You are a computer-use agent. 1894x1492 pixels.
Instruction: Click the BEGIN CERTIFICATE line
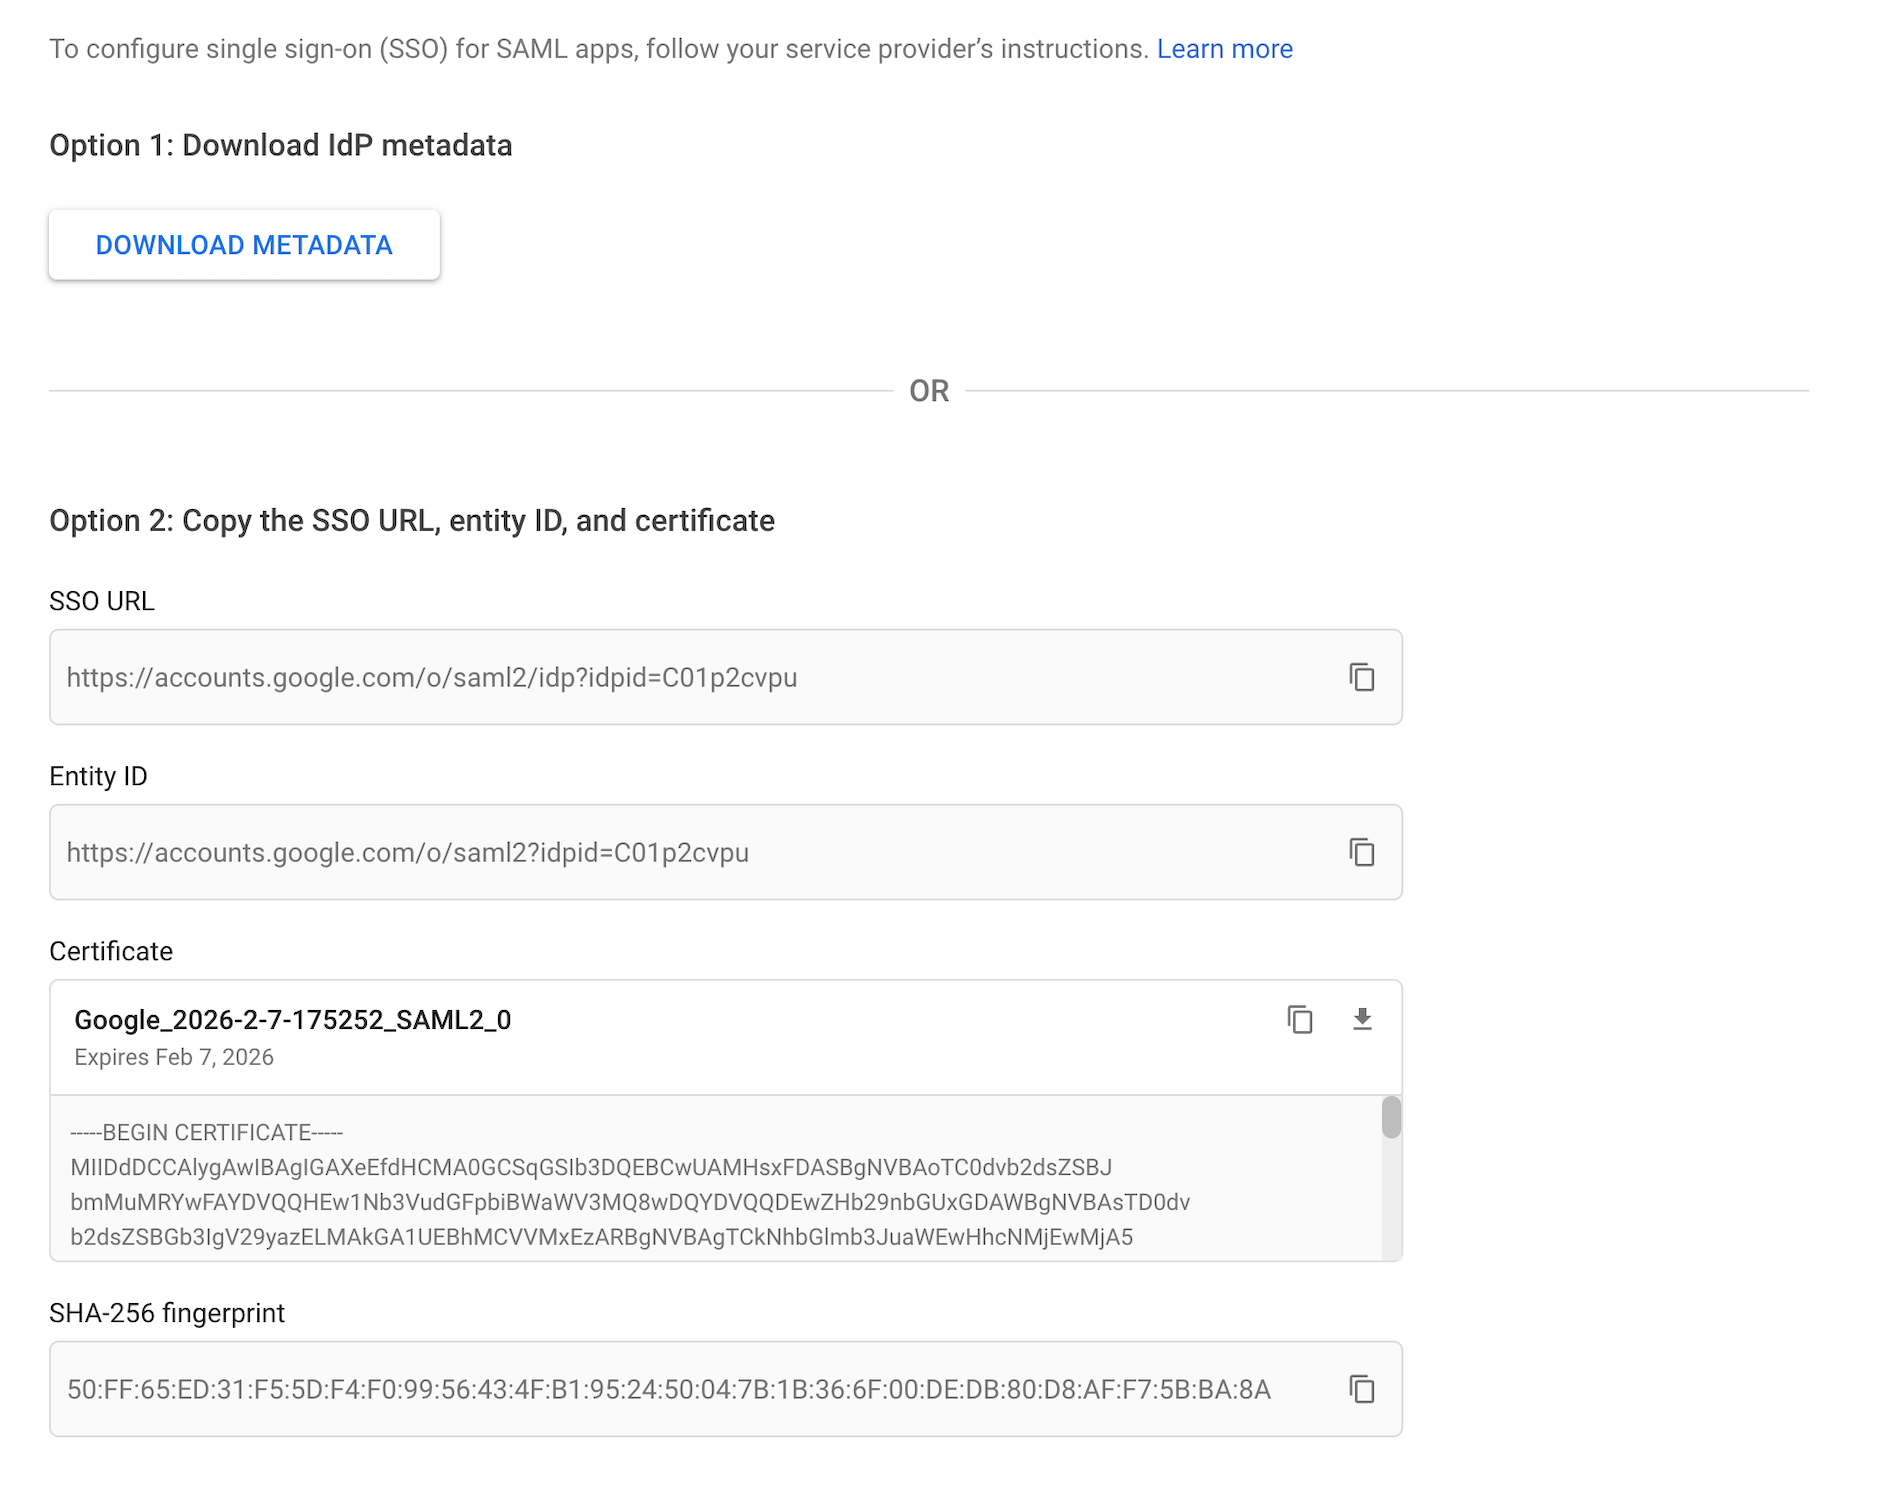click(207, 1132)
